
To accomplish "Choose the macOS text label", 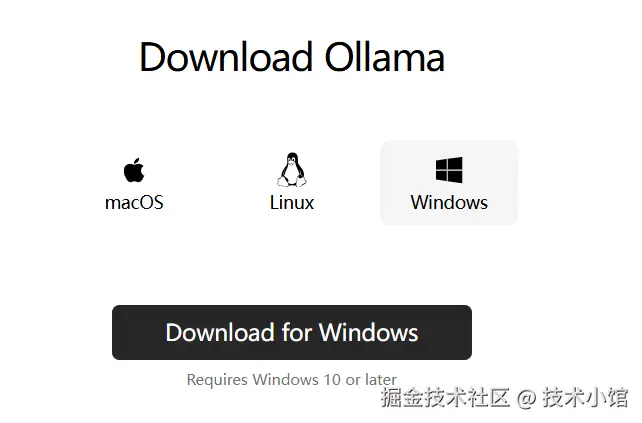I will pyautogui.click(x=134, y=203).
